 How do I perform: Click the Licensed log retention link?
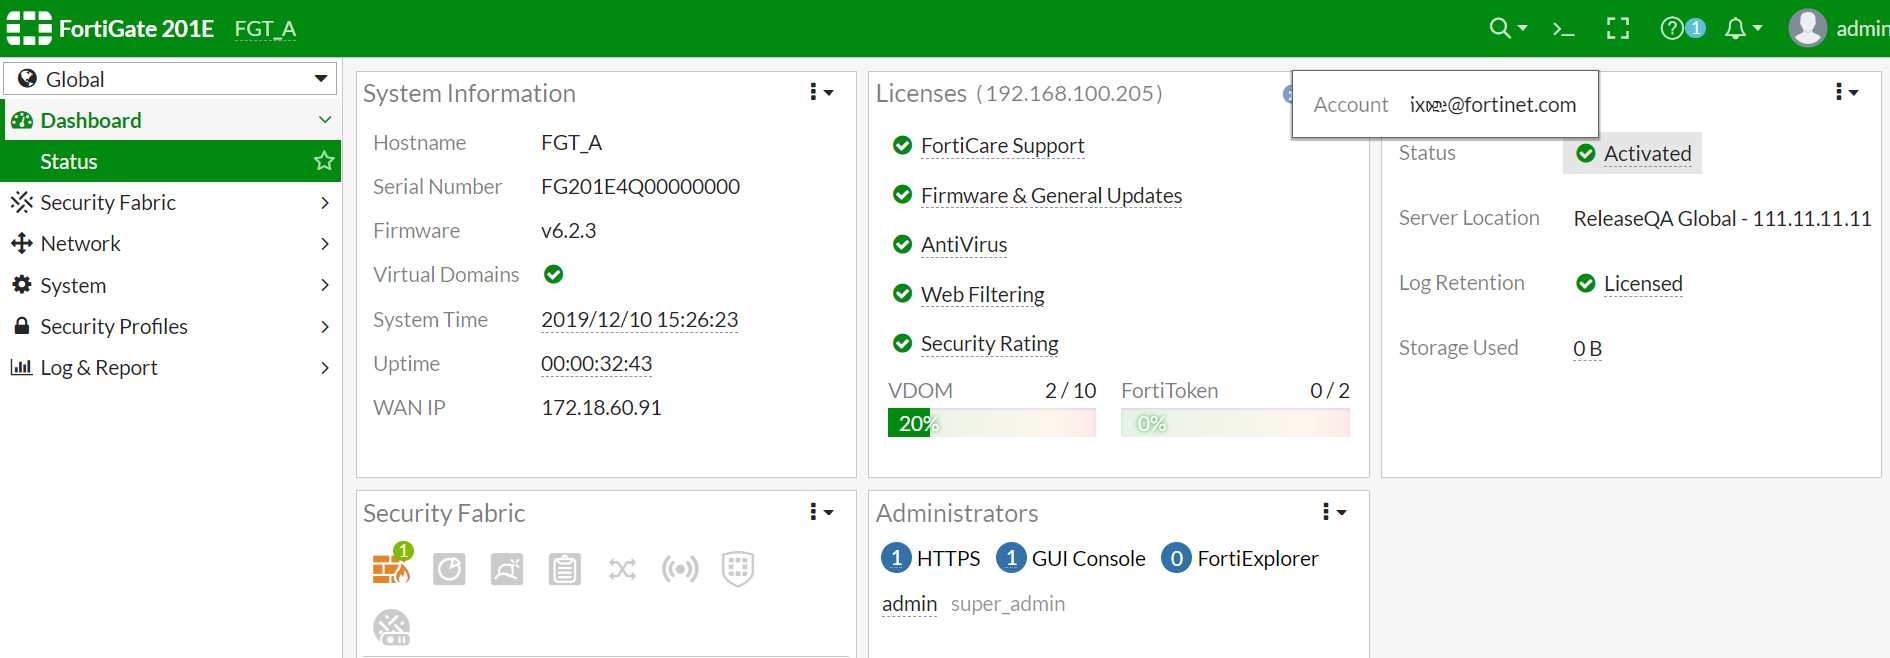(x=1643, y=284)
